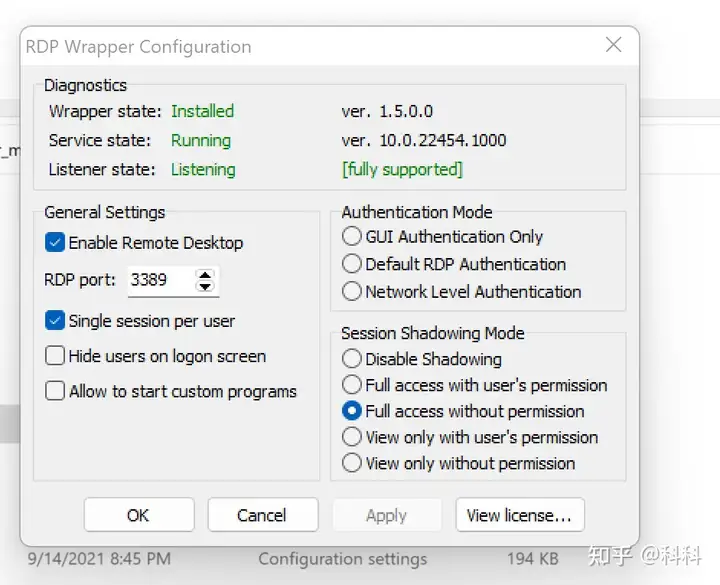Choose Default RDP Authentication
This screenshot has width=720, height=585.
click(352, 264)
